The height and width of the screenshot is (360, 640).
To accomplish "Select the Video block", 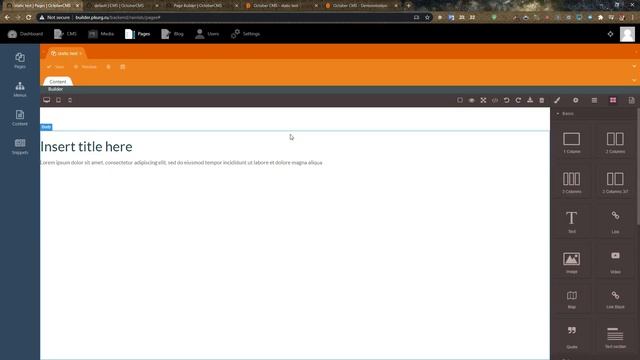I will [615, 262].
